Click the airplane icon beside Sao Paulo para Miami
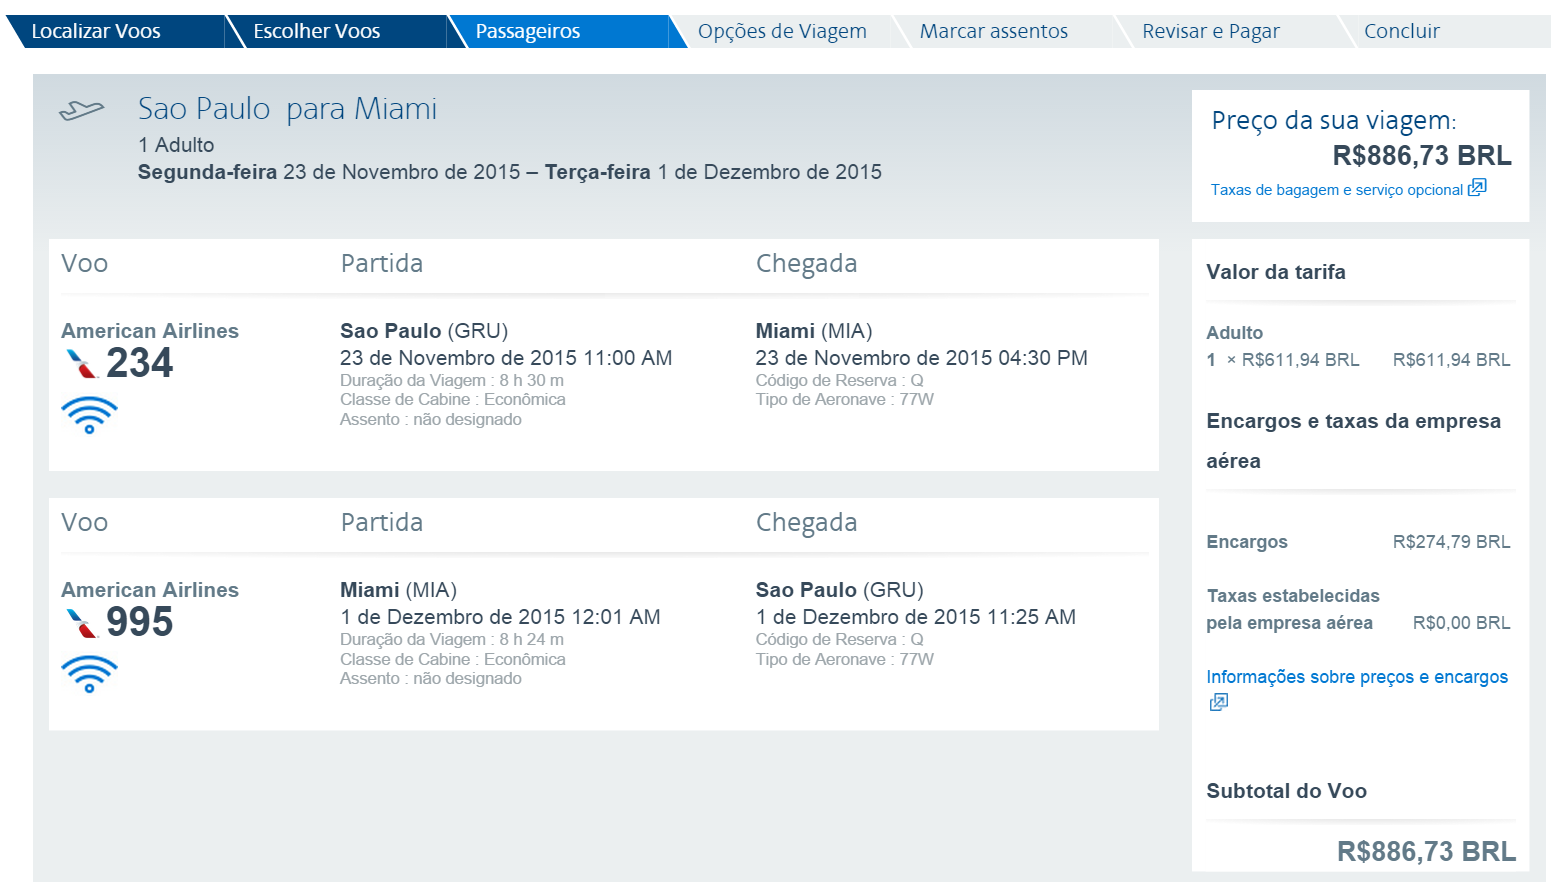 (x=81, y=110)
